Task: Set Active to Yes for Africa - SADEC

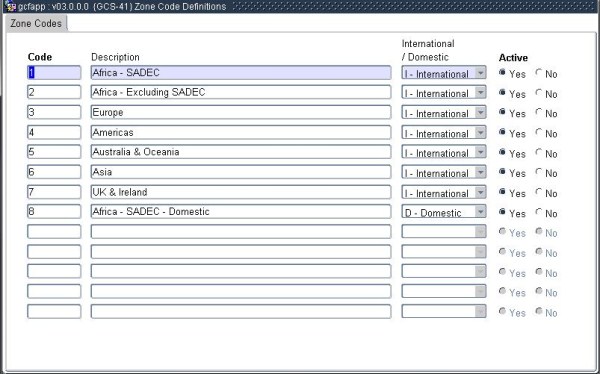Action: tap(502, 72)
